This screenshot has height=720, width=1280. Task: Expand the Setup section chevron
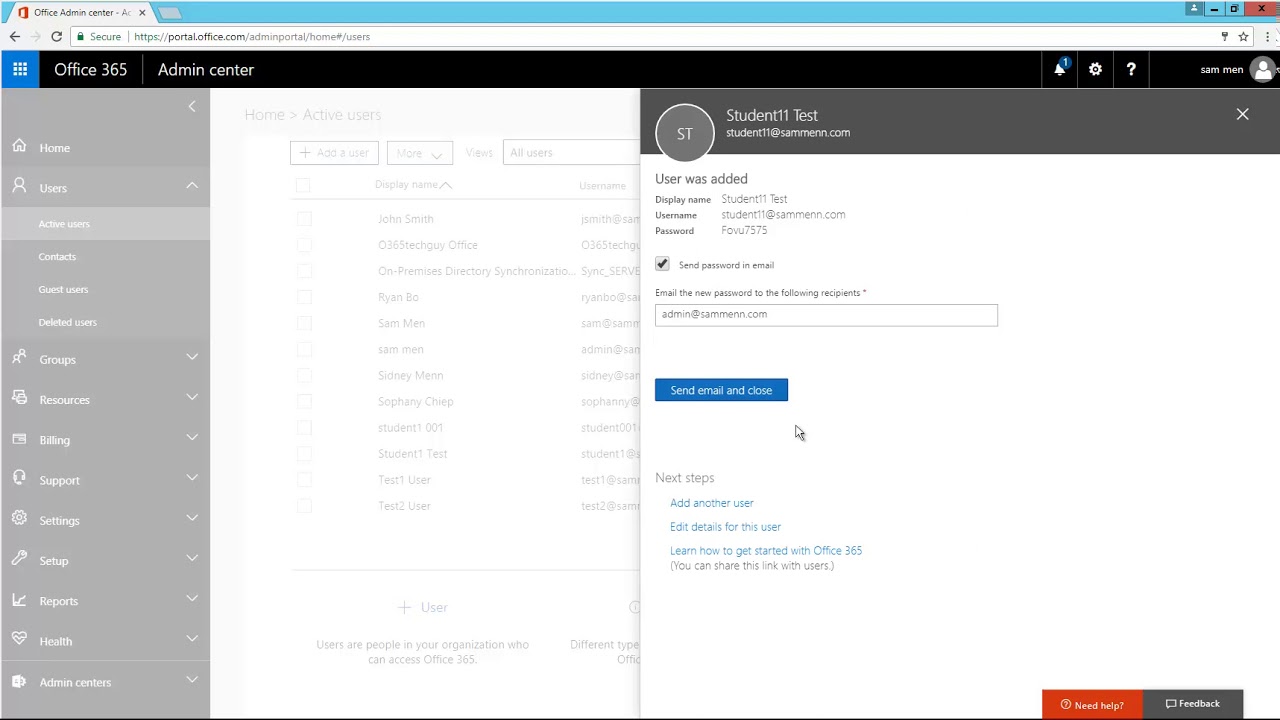coord(192,559)
